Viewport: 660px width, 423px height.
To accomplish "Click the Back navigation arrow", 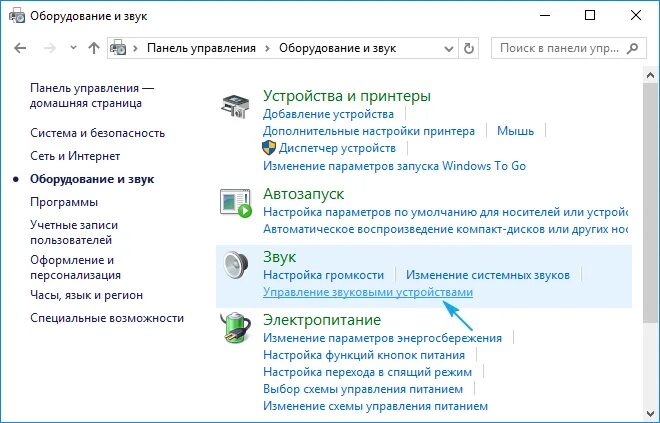I will (20, 48).
